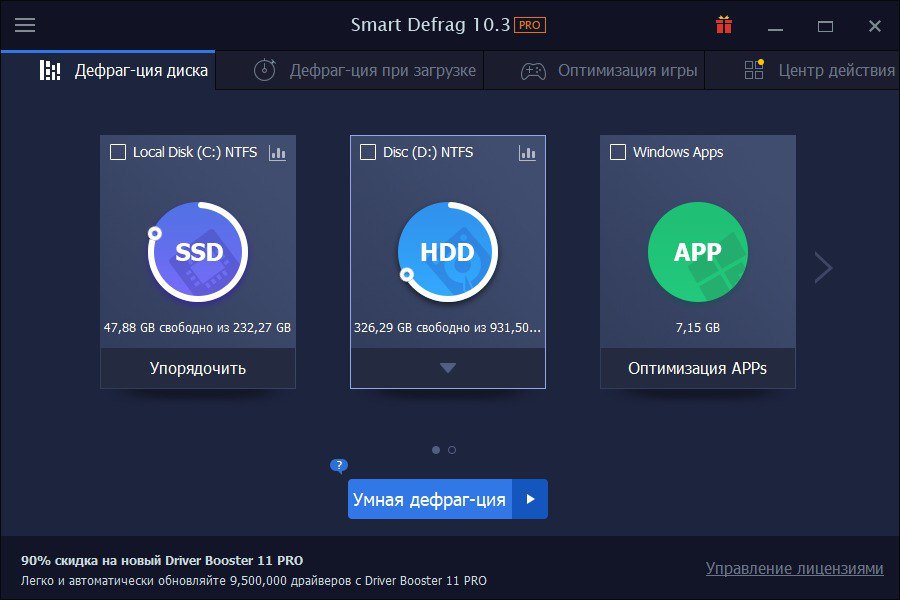Click the blue HDD disk circle
Screen dimensions: 900x600
[448, 252]
